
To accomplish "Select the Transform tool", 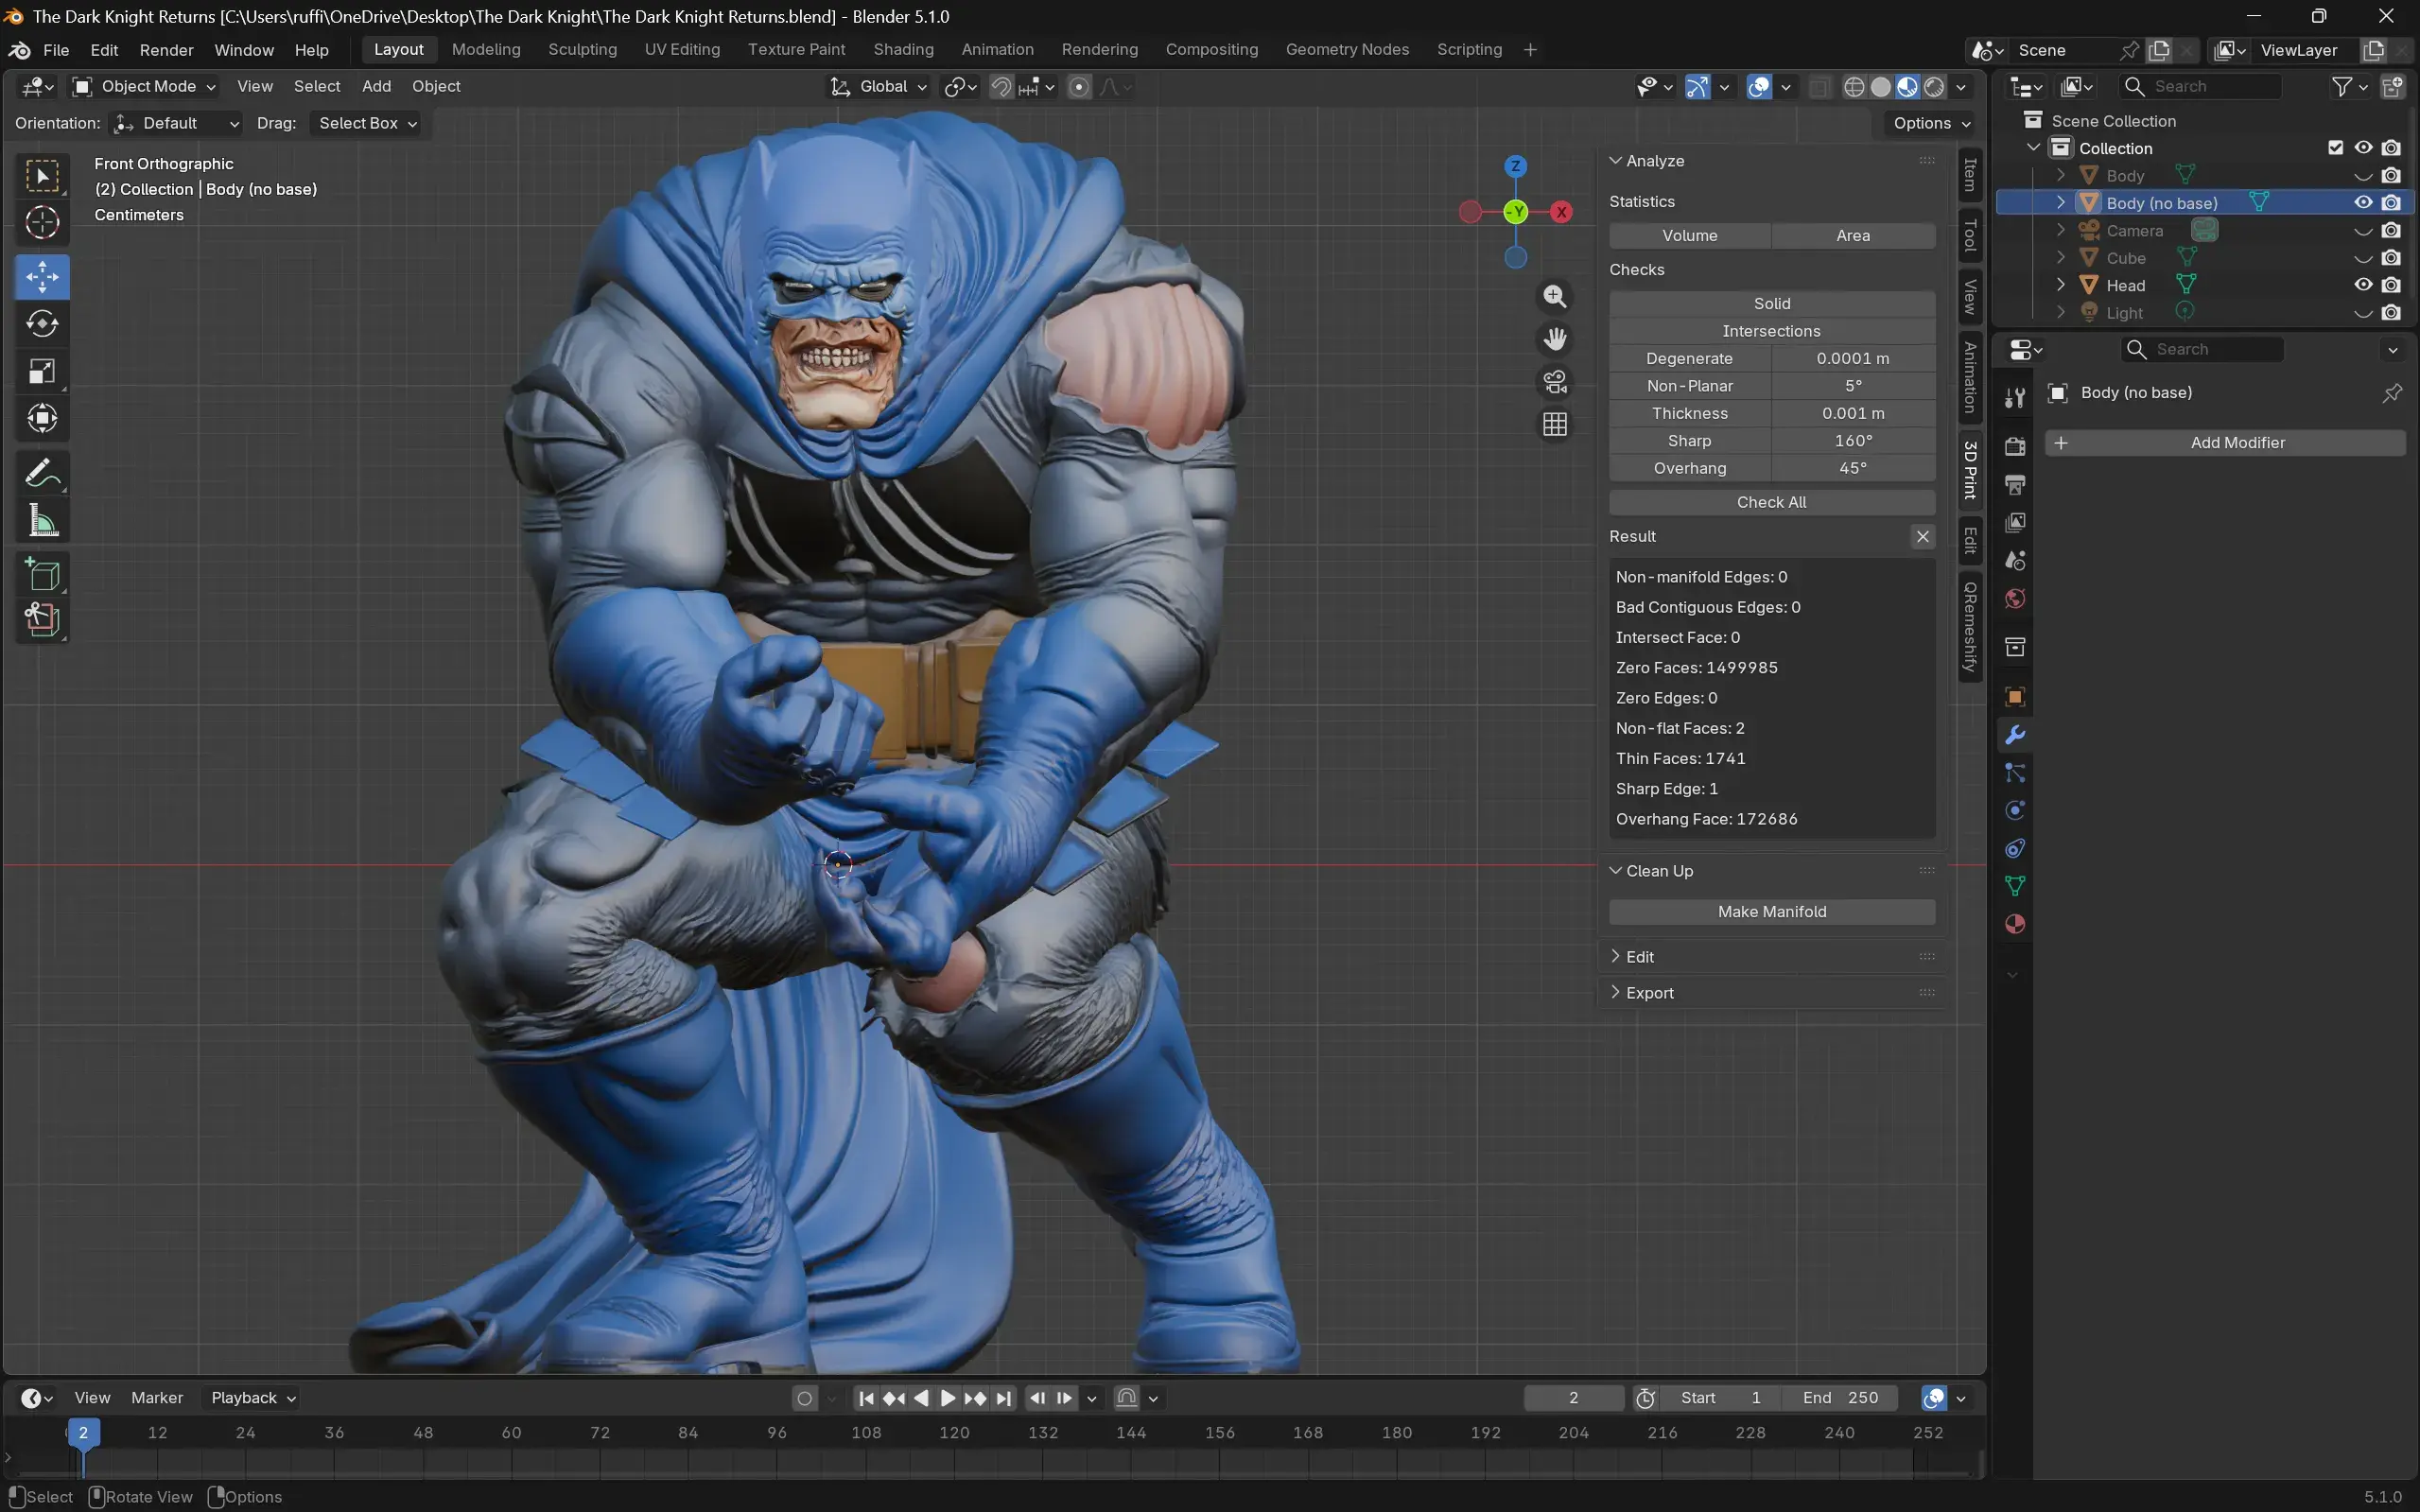I will [42, 418].
